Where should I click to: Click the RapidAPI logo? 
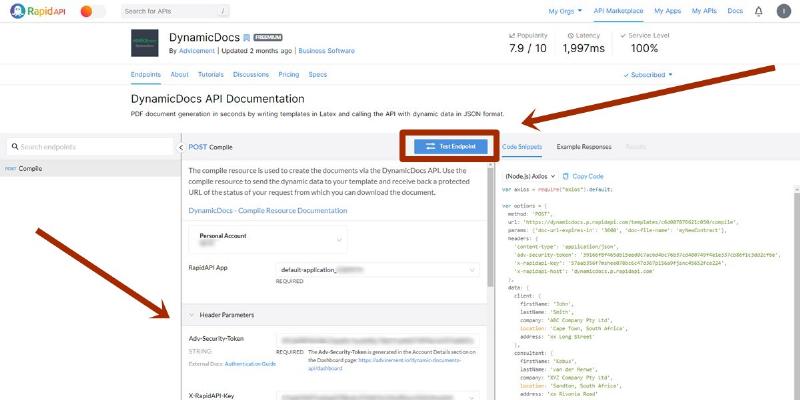[38, 11]
